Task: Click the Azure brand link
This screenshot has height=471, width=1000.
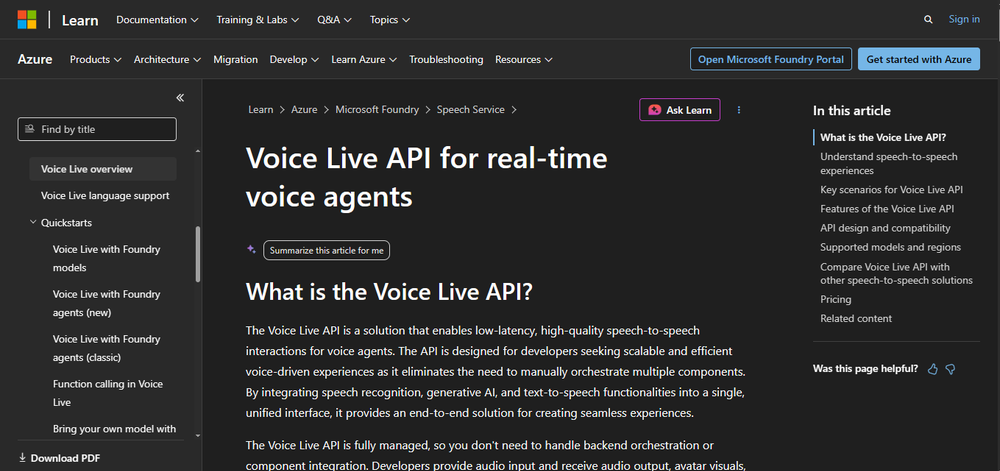Action: (x=34, y=59)
